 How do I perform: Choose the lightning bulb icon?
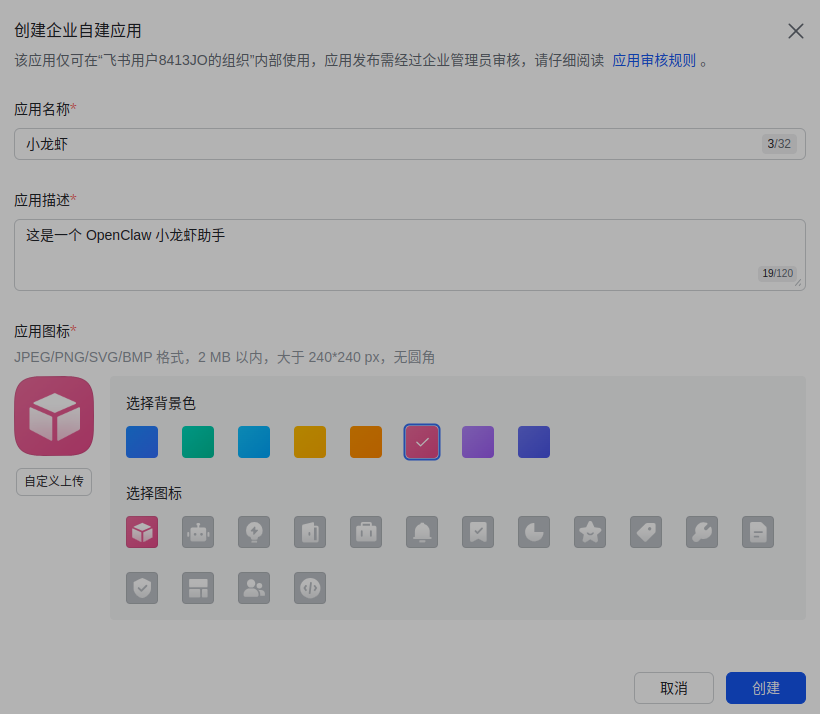click(x=254, y=532)
